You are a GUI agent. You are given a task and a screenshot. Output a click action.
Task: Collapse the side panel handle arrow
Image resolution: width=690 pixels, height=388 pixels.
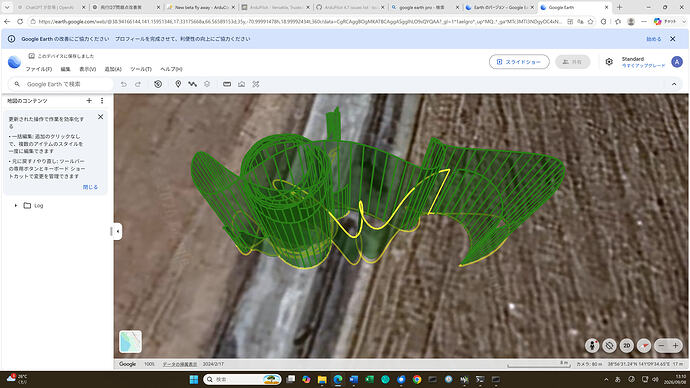tap(117, 231)
